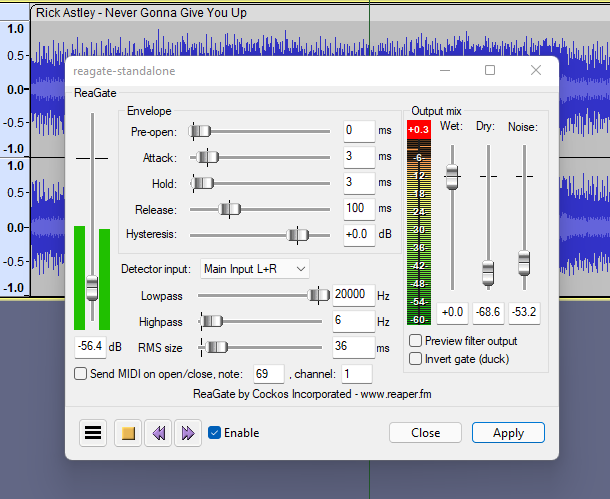Click the Apply button

pos(508,432)
